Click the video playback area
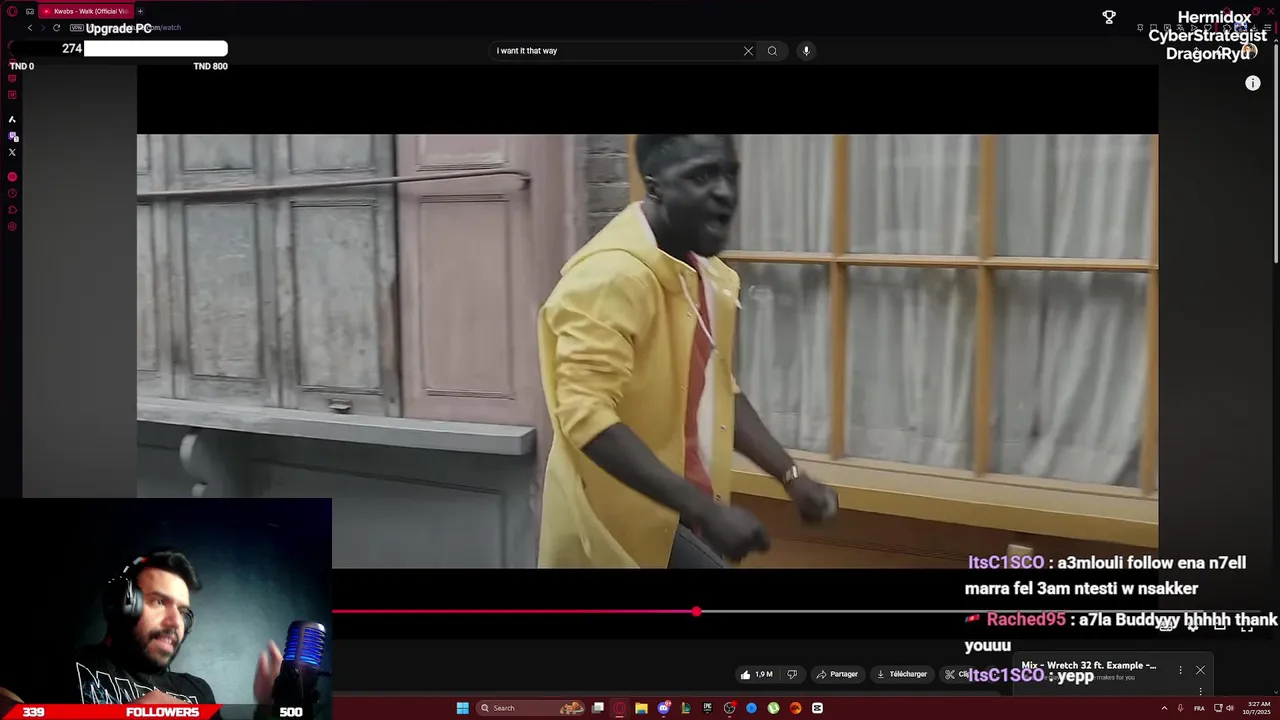 pos(647,351)
